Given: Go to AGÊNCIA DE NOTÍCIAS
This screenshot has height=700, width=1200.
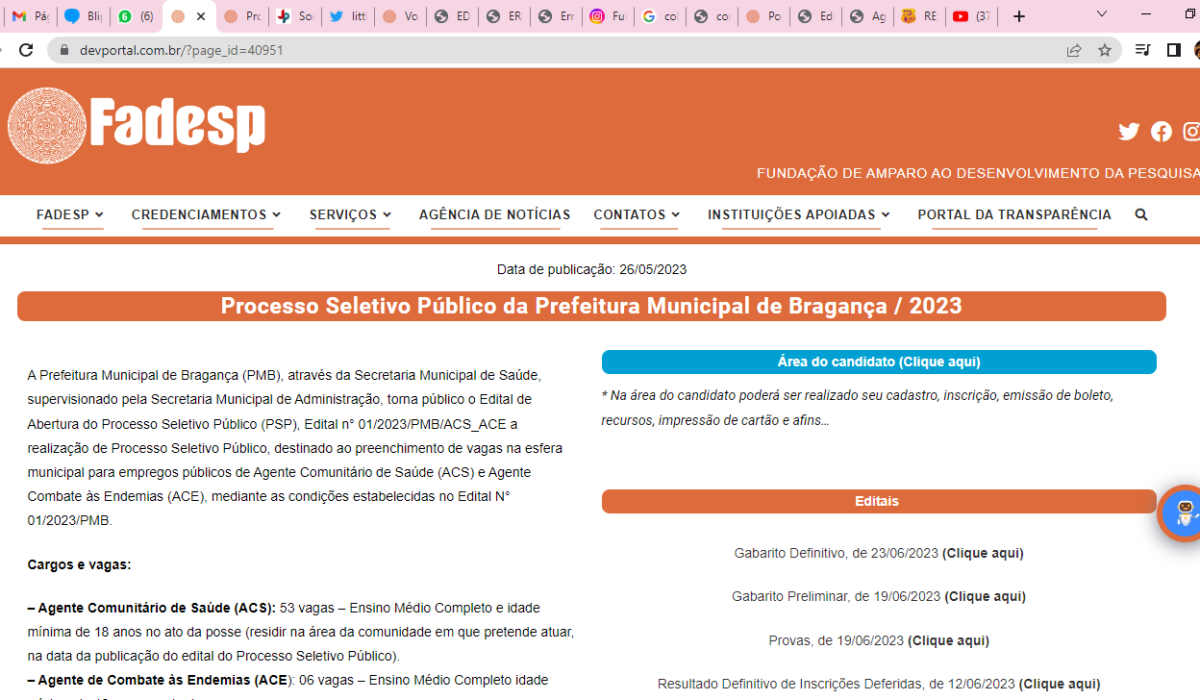Looking at the screenshot, I should click(x=494, y=215).
